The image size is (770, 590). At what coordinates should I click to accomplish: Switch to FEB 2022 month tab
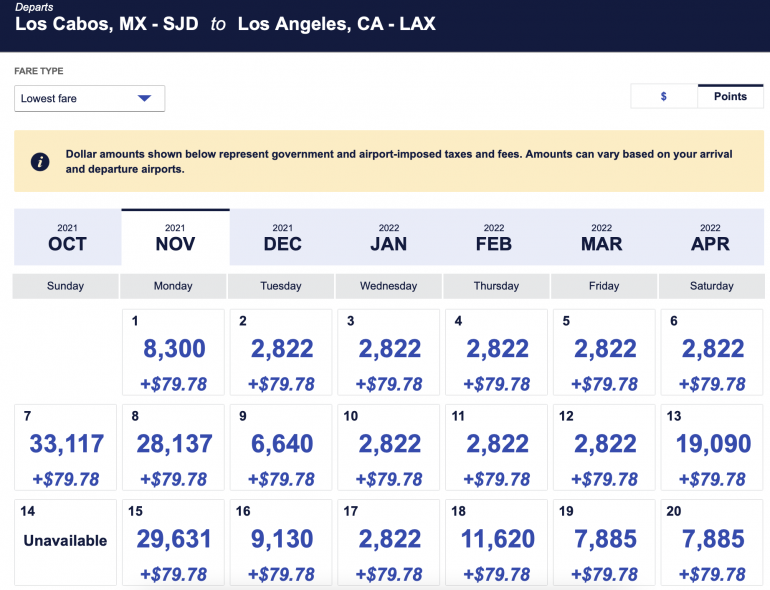tap(494, 238)
